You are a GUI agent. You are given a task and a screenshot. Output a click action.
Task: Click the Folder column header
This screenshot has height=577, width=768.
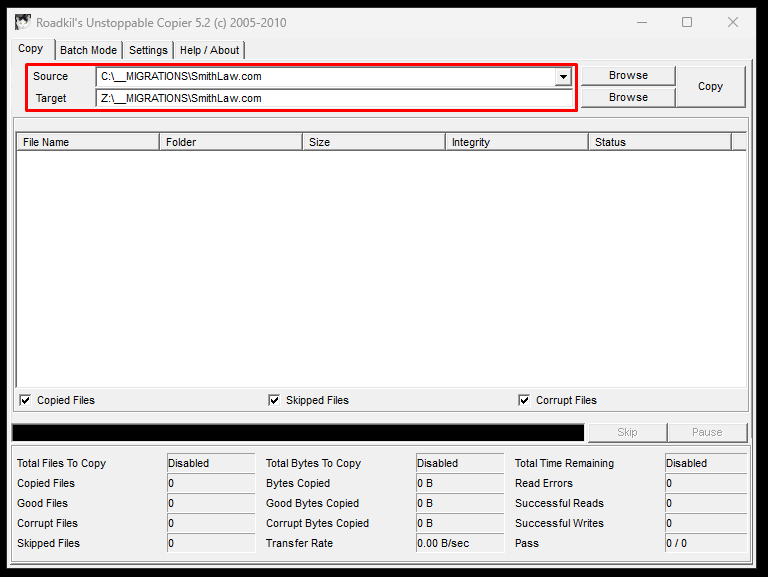pyautogui.click(x=231, y=142)
